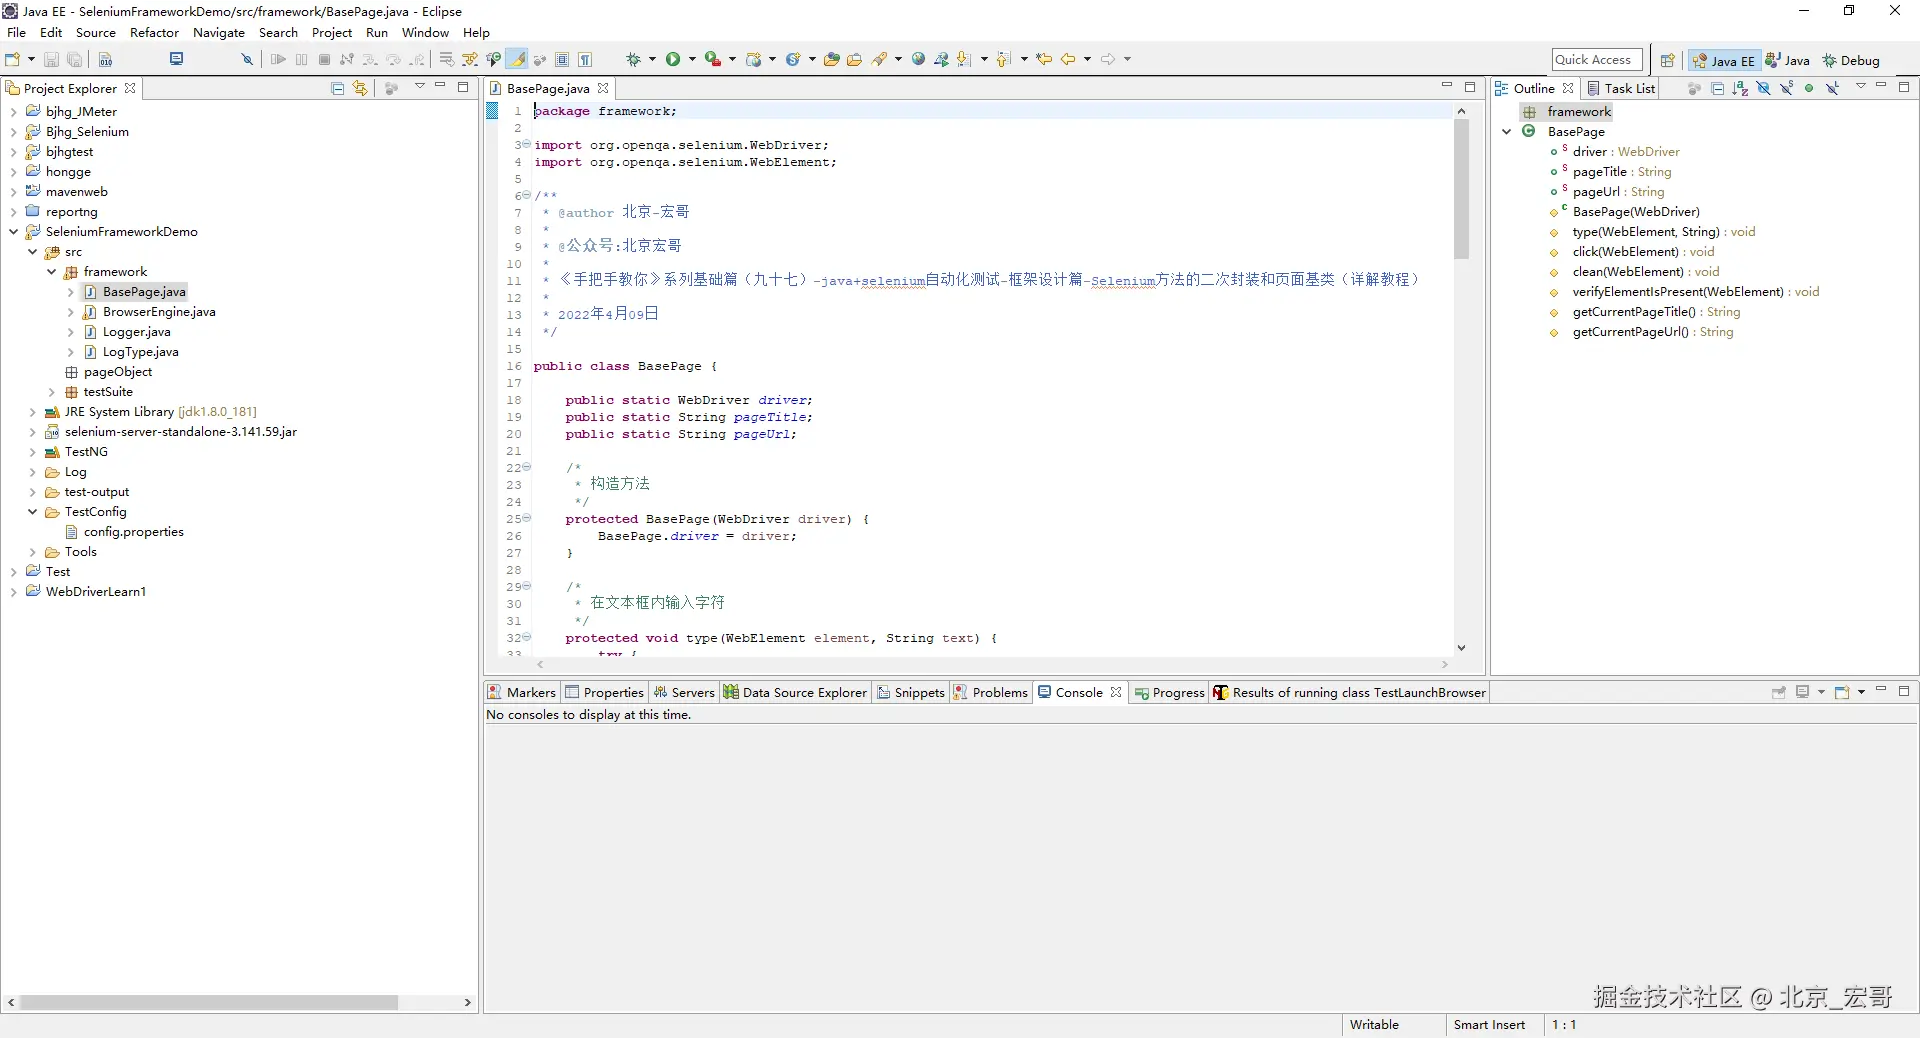This screenshot has width=1920, height=1038.
Task: Click the Open Type icon in toolbar
Action: click(x=831, y=60)
